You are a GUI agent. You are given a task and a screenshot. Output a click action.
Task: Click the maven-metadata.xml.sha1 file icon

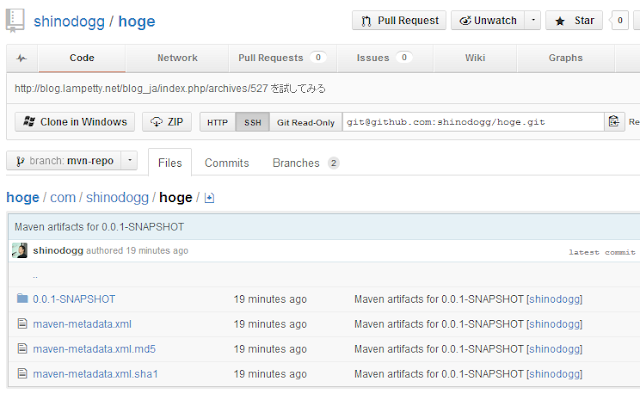click(x=22, y=374)
